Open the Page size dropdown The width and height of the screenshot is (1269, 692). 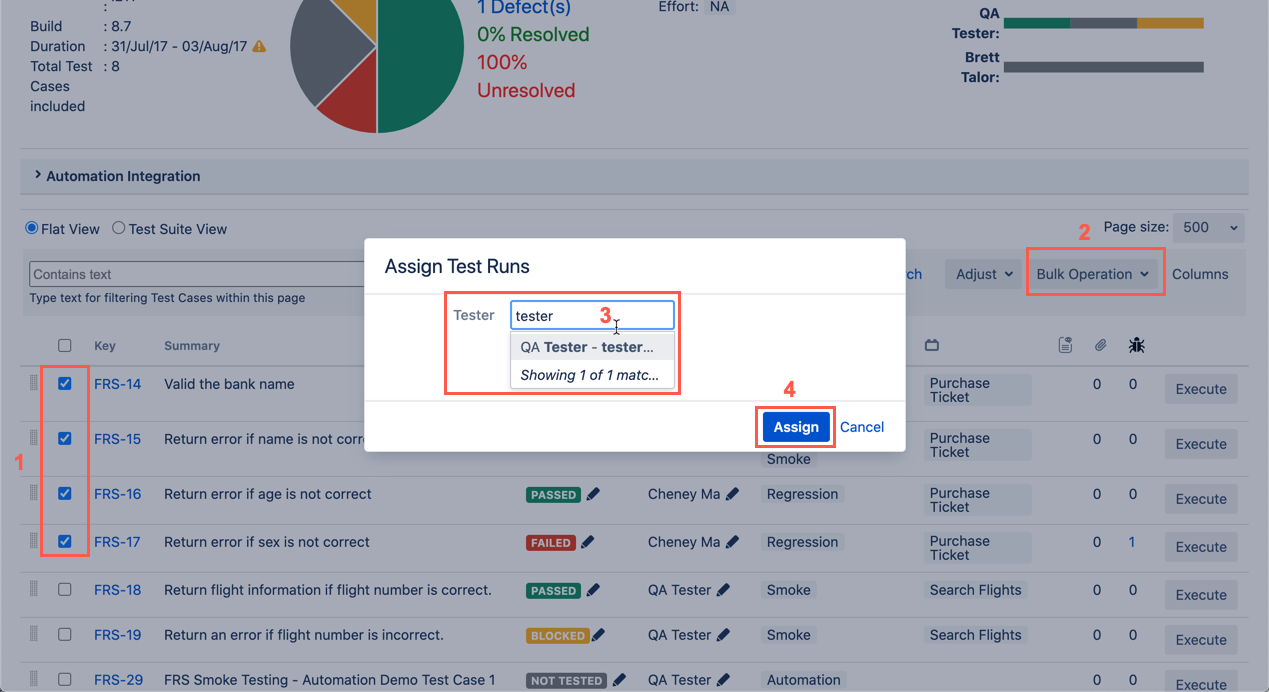click(x=1207, y=227)
